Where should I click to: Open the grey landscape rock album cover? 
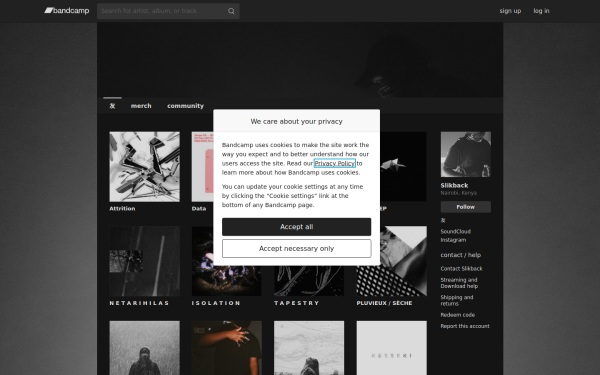[x=309, y=348]
